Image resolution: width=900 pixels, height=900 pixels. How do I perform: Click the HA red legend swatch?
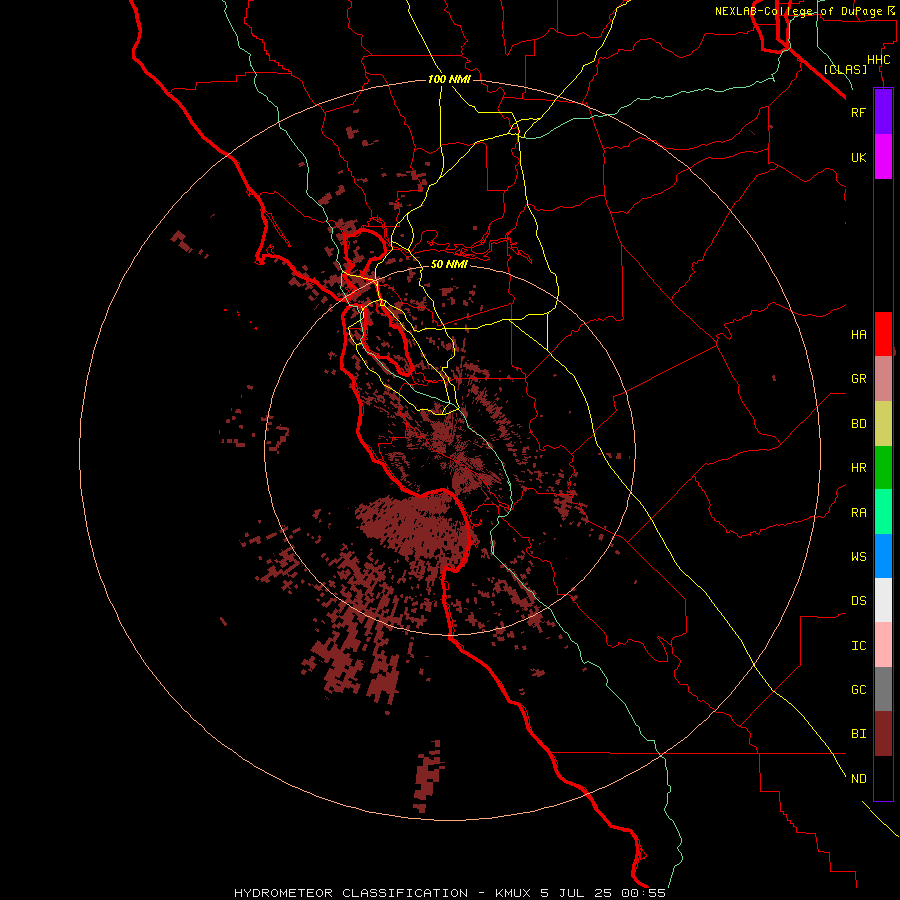[883, 334]
